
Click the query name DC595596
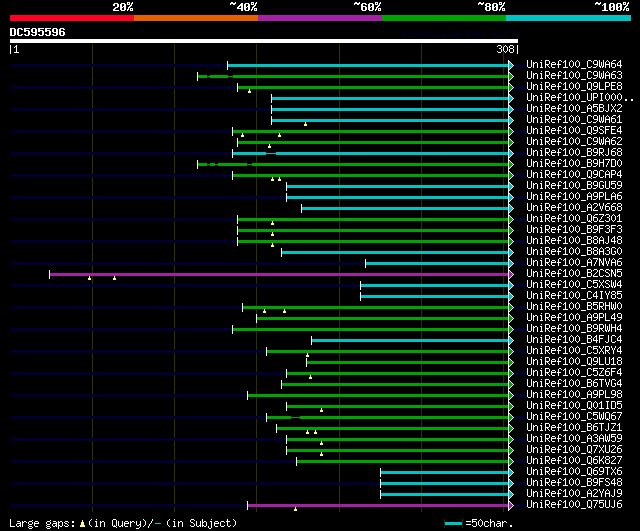click(37, 32)
